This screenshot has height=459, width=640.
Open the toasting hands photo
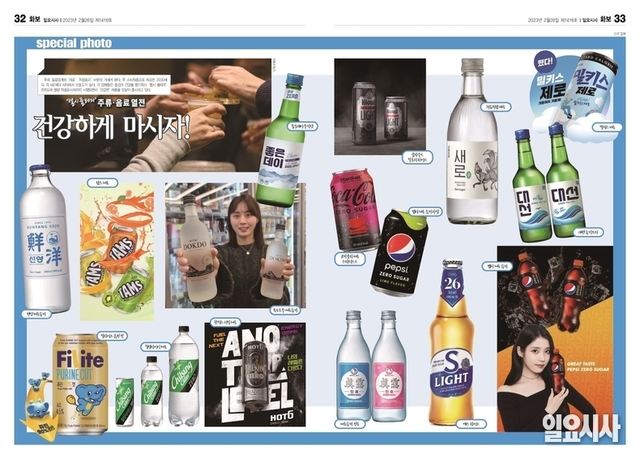point(158,115)
